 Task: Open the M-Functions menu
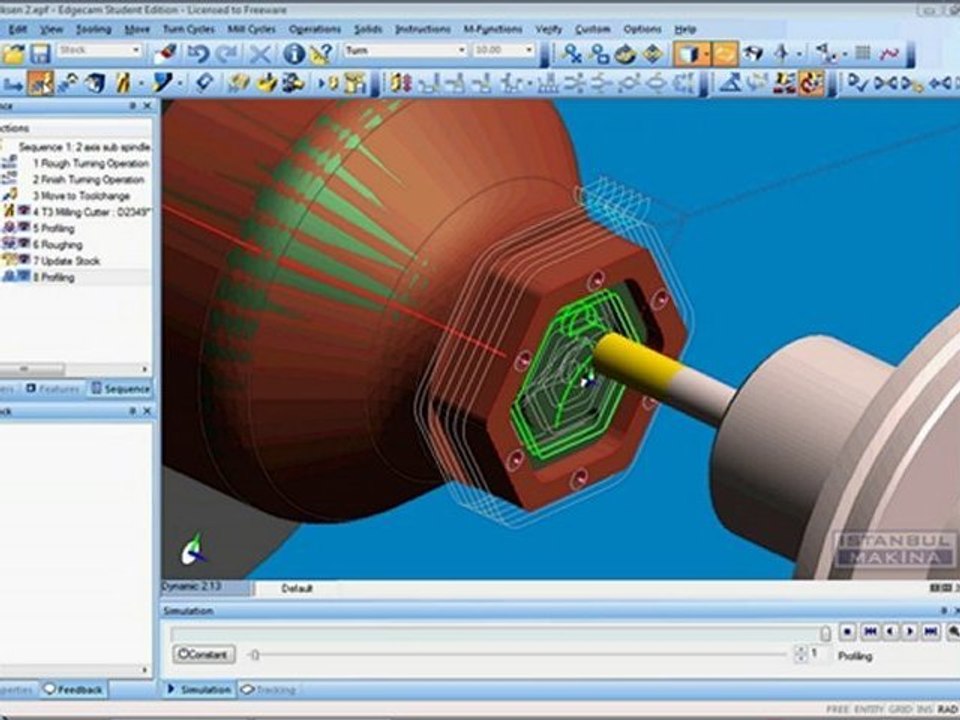492,29
